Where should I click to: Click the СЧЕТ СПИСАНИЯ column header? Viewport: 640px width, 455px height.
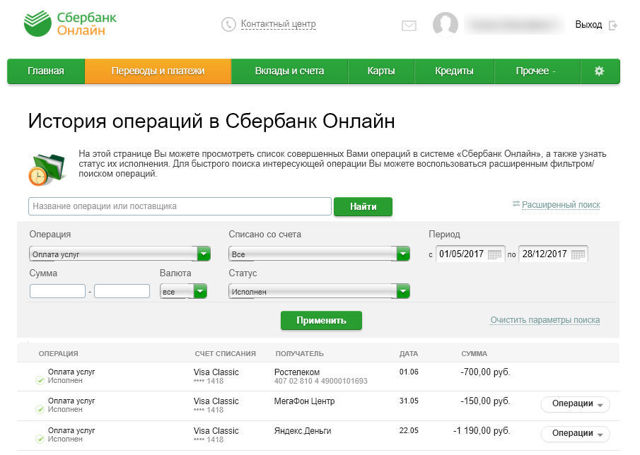click(x=225, y=354)
